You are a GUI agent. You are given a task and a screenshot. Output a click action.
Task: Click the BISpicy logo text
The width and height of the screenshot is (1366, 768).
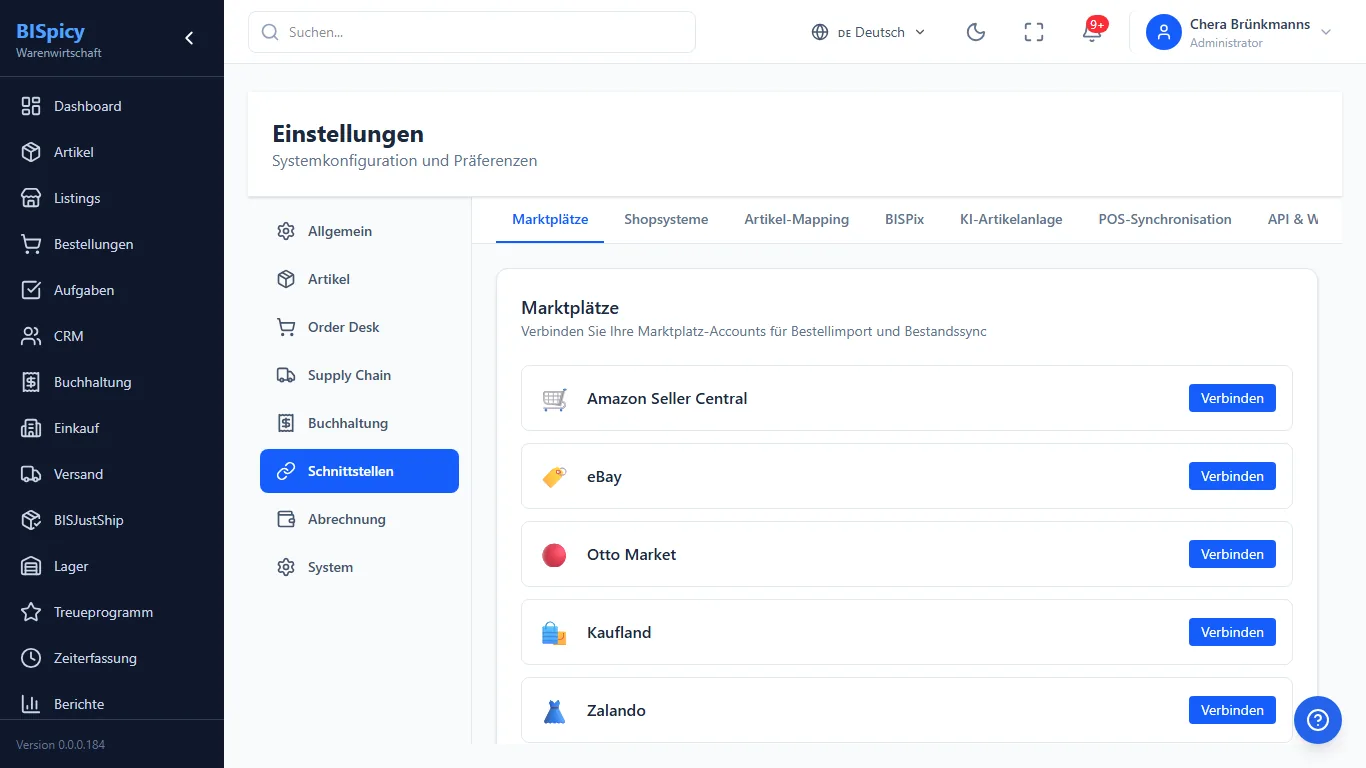pyautogui.click(x=50, y=31)
